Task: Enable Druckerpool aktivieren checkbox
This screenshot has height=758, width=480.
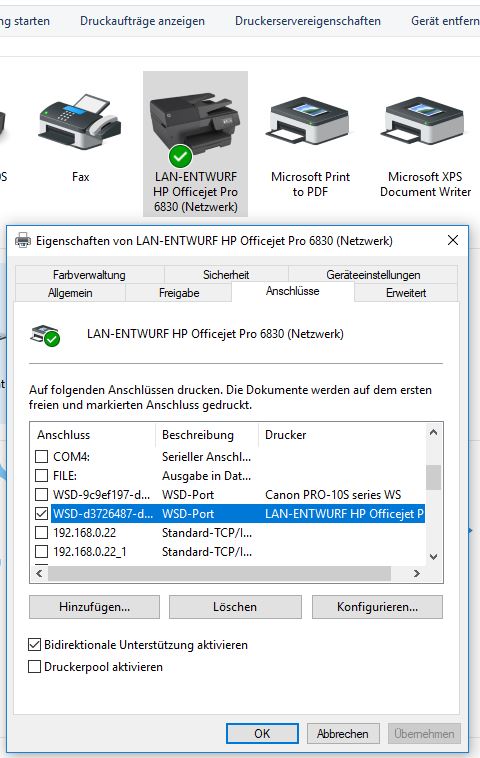Action: tap(34, 667)
